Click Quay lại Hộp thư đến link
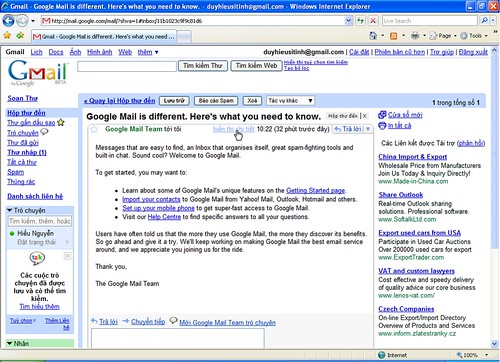 coord(119,101)
